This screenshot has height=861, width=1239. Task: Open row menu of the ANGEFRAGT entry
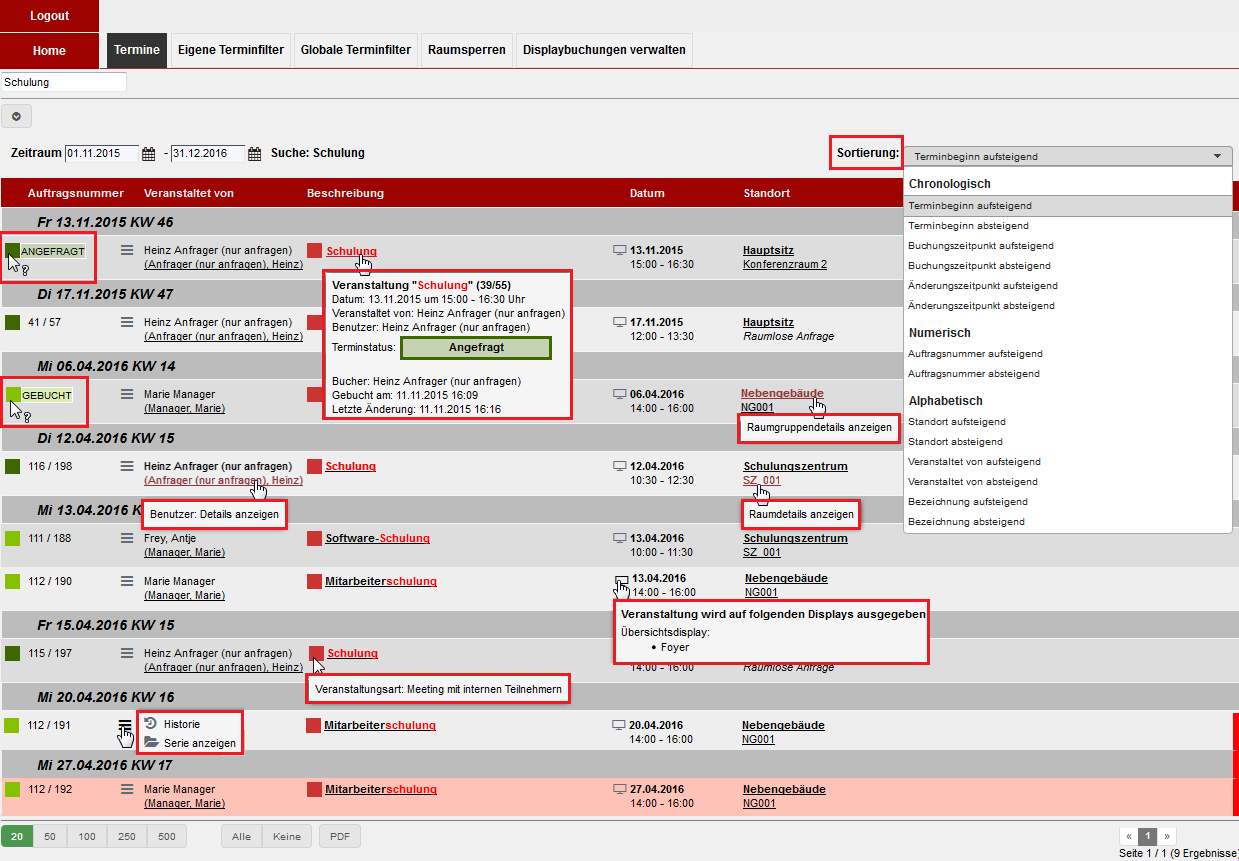click(x=126, y=250)
